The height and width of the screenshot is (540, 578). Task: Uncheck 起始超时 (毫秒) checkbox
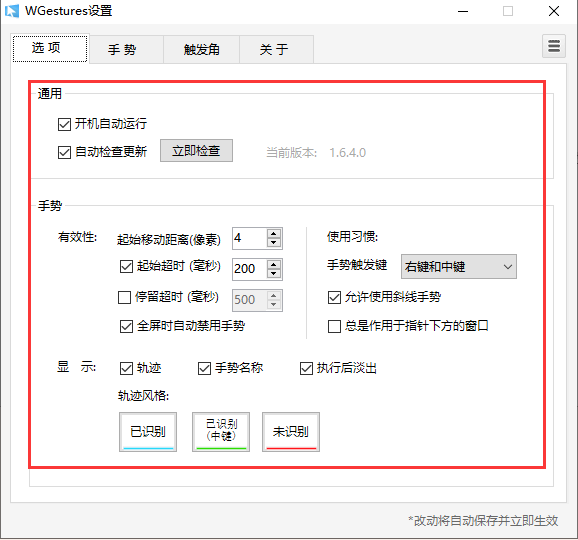coord(126,266)
